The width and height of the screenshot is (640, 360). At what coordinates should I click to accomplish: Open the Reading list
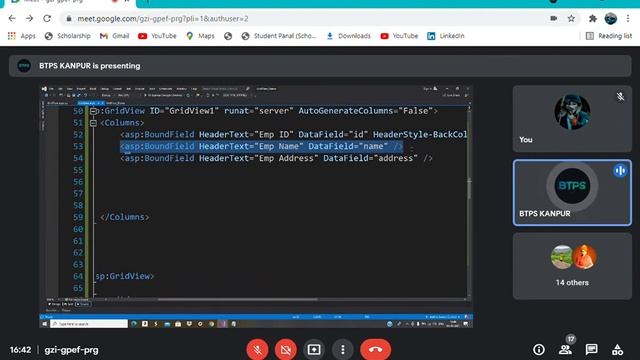(609, 36)
